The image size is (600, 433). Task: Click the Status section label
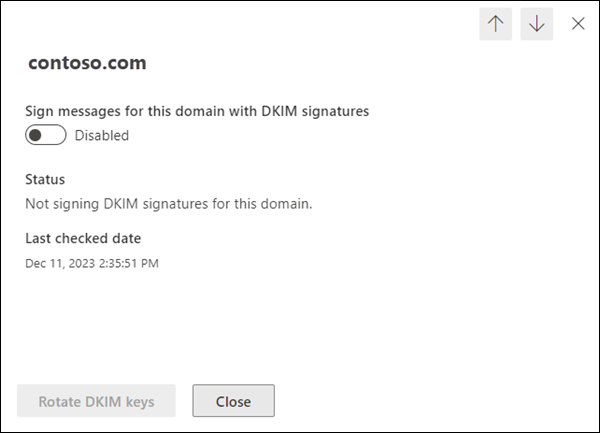pos(45,179)
